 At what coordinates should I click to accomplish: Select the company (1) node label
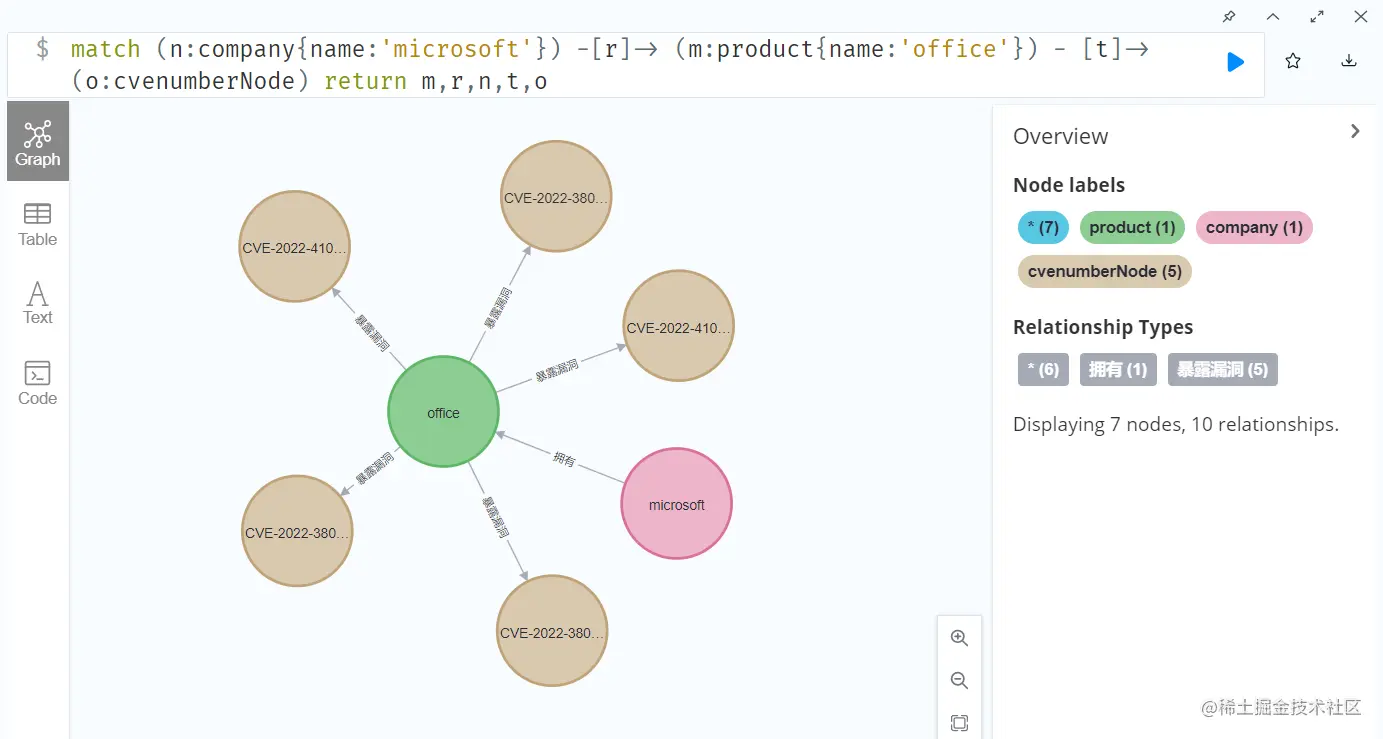[1254, 227]
